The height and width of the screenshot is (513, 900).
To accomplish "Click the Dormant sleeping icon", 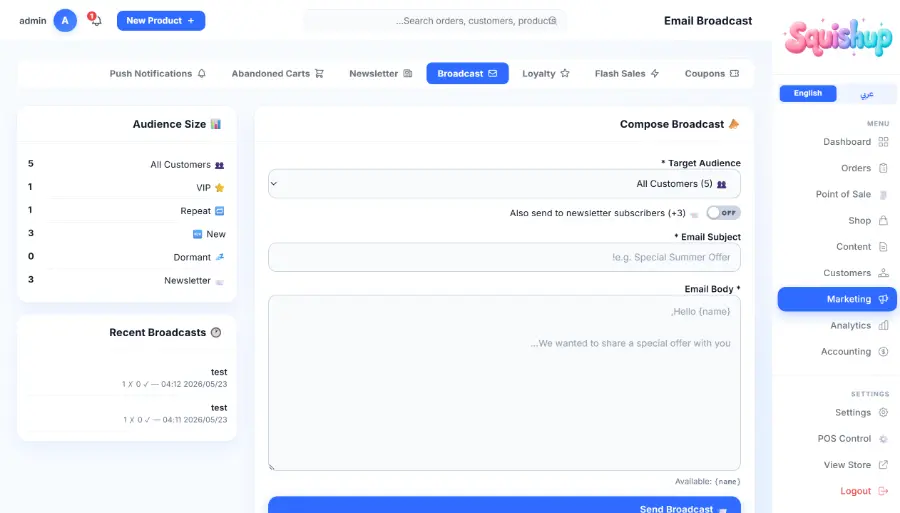I will click(x=219, y=257).
